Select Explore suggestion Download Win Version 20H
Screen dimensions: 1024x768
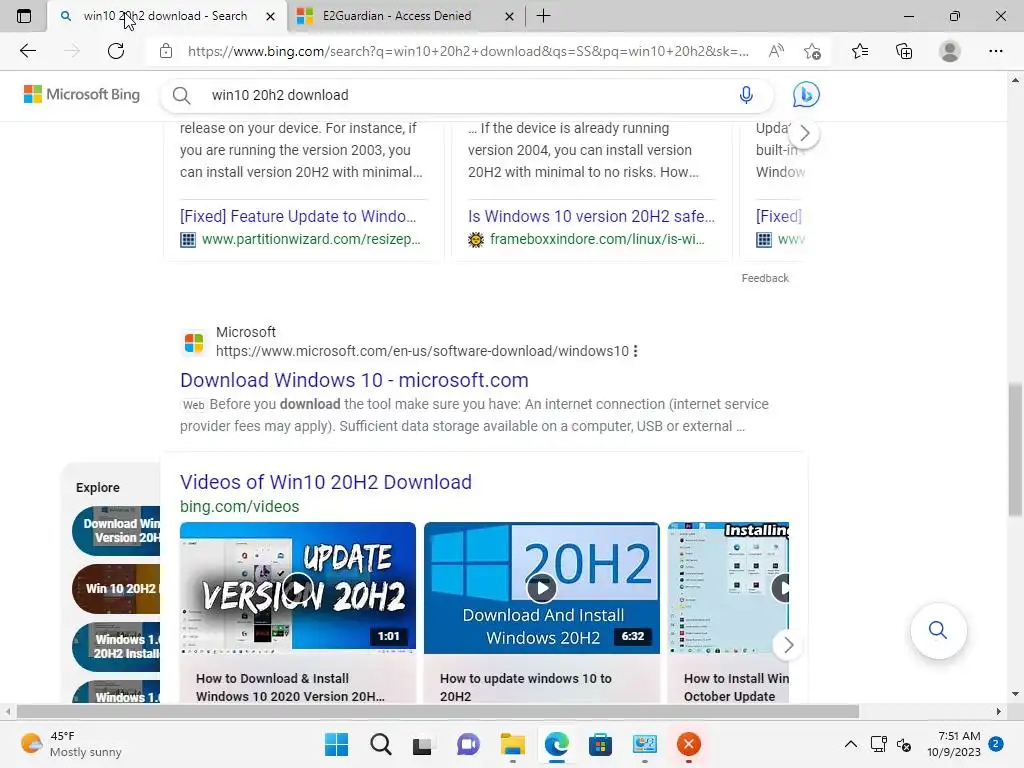tap(116, 531)
